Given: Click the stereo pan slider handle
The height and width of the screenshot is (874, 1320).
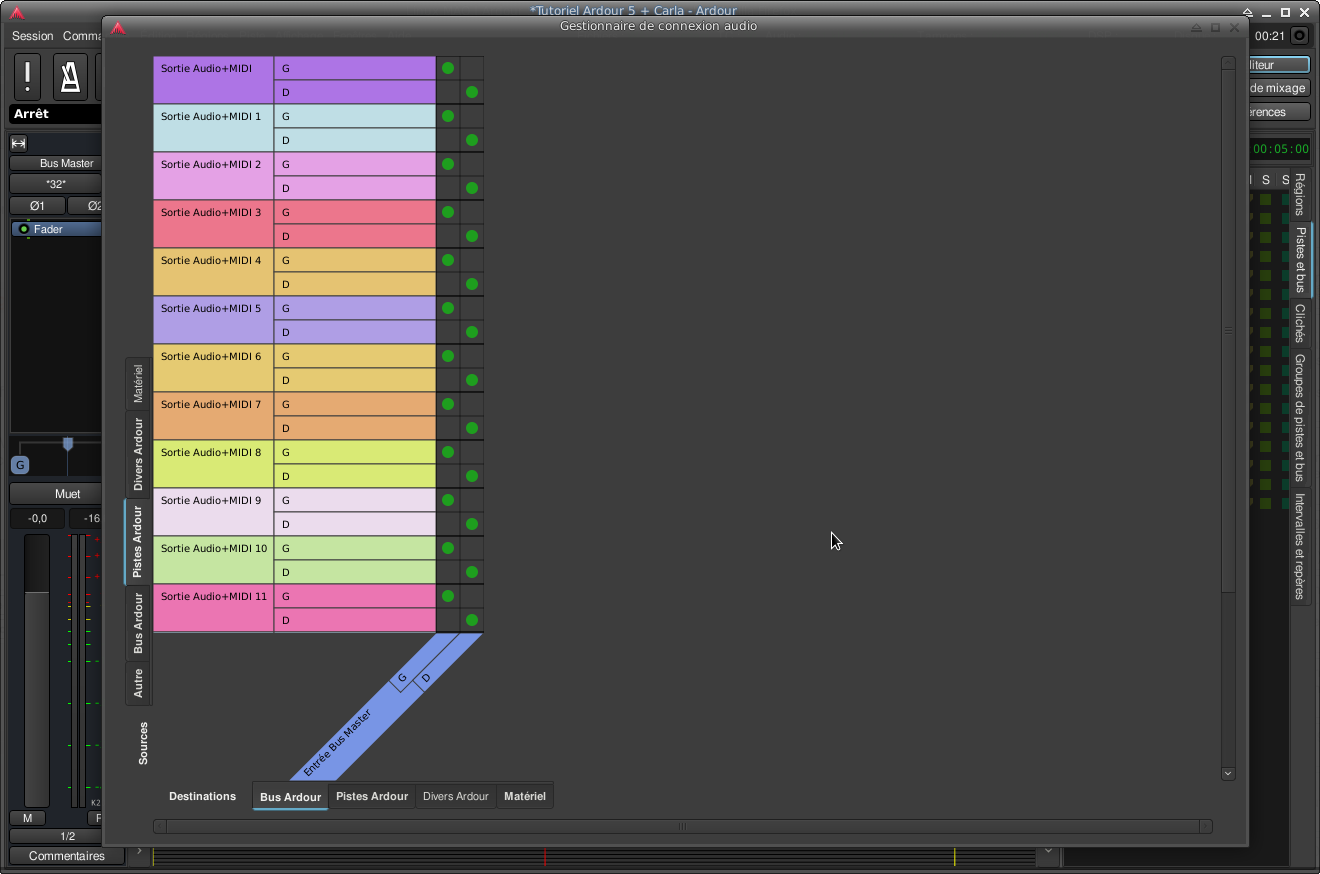Looking at the screenshot, I should (x=68, y=443).
